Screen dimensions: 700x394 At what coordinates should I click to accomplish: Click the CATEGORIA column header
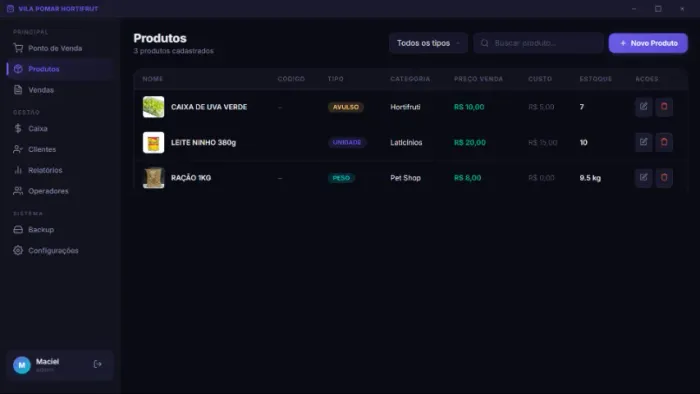410,79
